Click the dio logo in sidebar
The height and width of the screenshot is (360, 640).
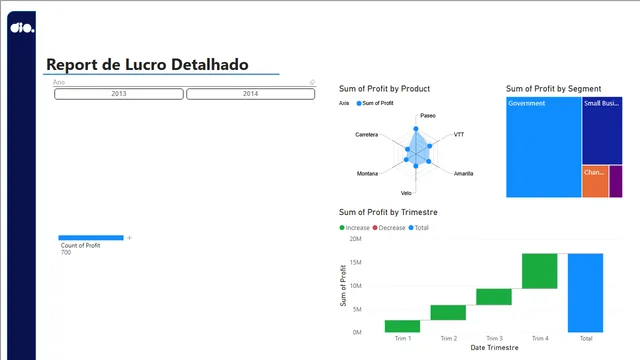[x=22, y=28]
